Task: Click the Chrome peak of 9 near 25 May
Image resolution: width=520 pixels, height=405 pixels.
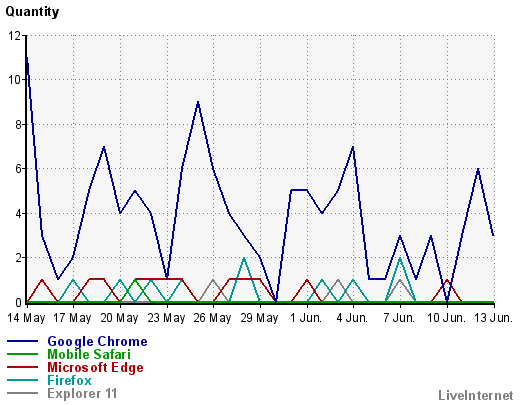Action: coord(198,102)
